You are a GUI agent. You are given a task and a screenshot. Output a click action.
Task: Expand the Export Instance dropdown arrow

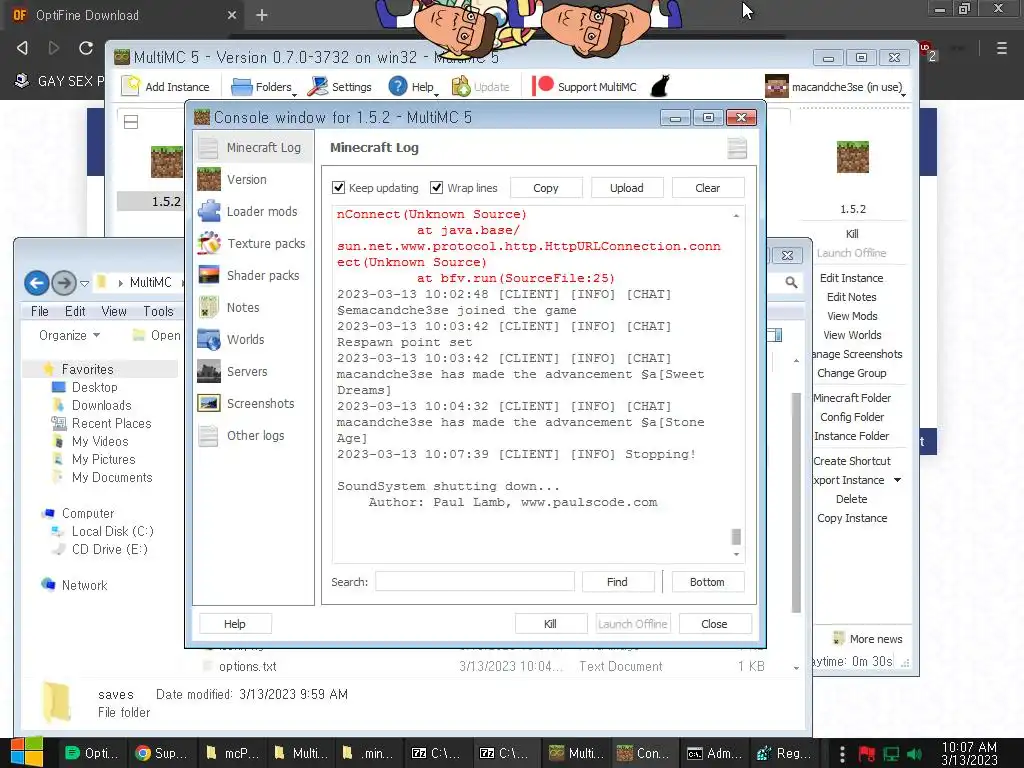click(x=897, y=480)
